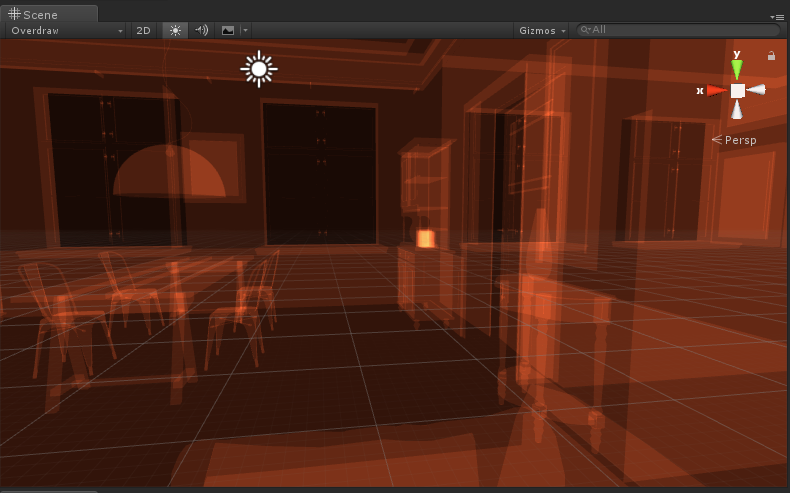
Task: Open the Scene panel options menu
Action: pos(777,17)
